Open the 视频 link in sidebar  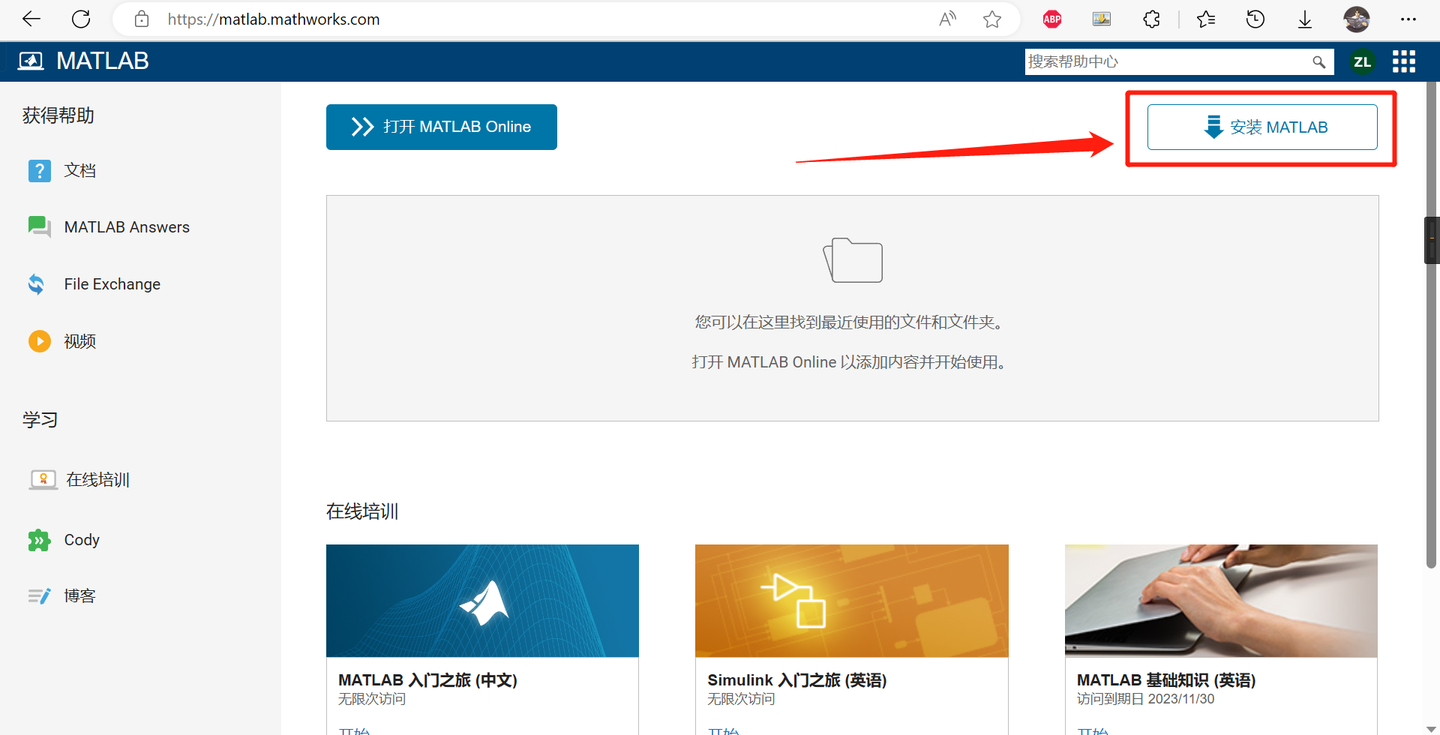80,341
